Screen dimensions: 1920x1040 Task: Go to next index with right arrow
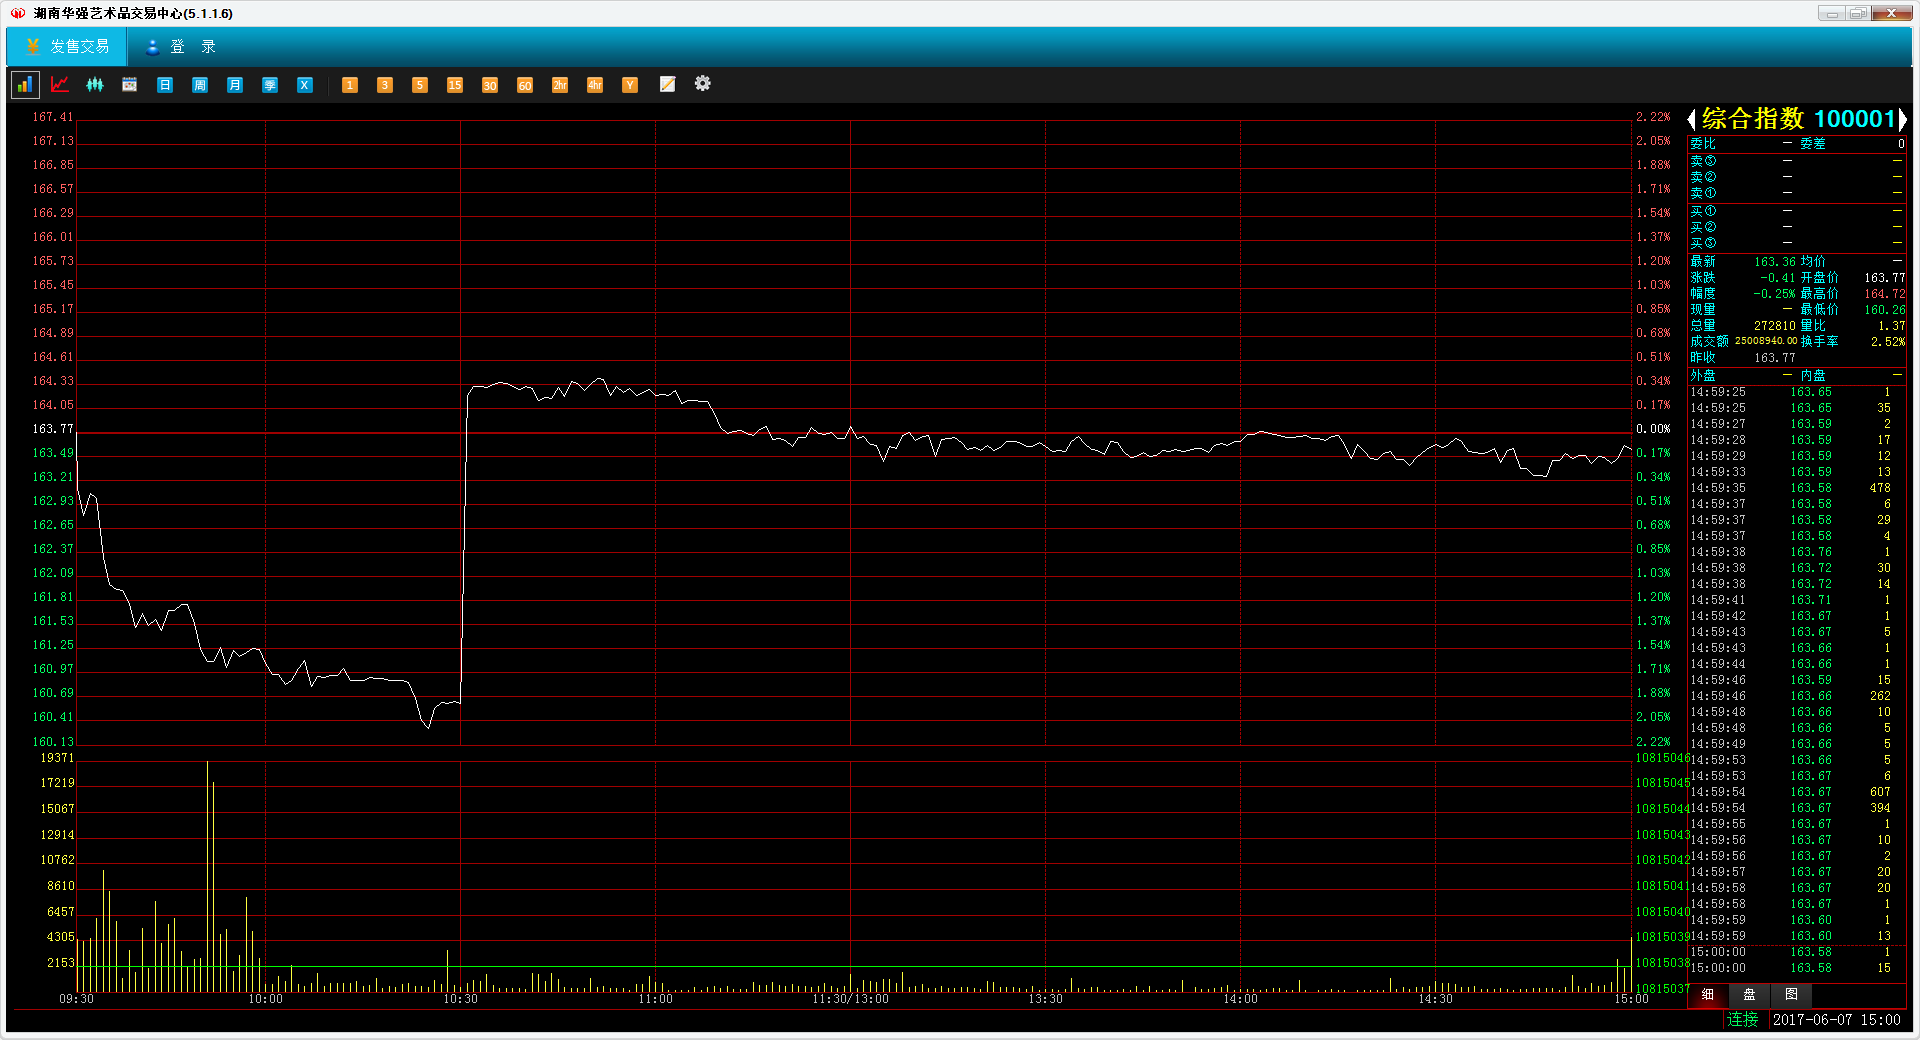tap(1902, 120)
